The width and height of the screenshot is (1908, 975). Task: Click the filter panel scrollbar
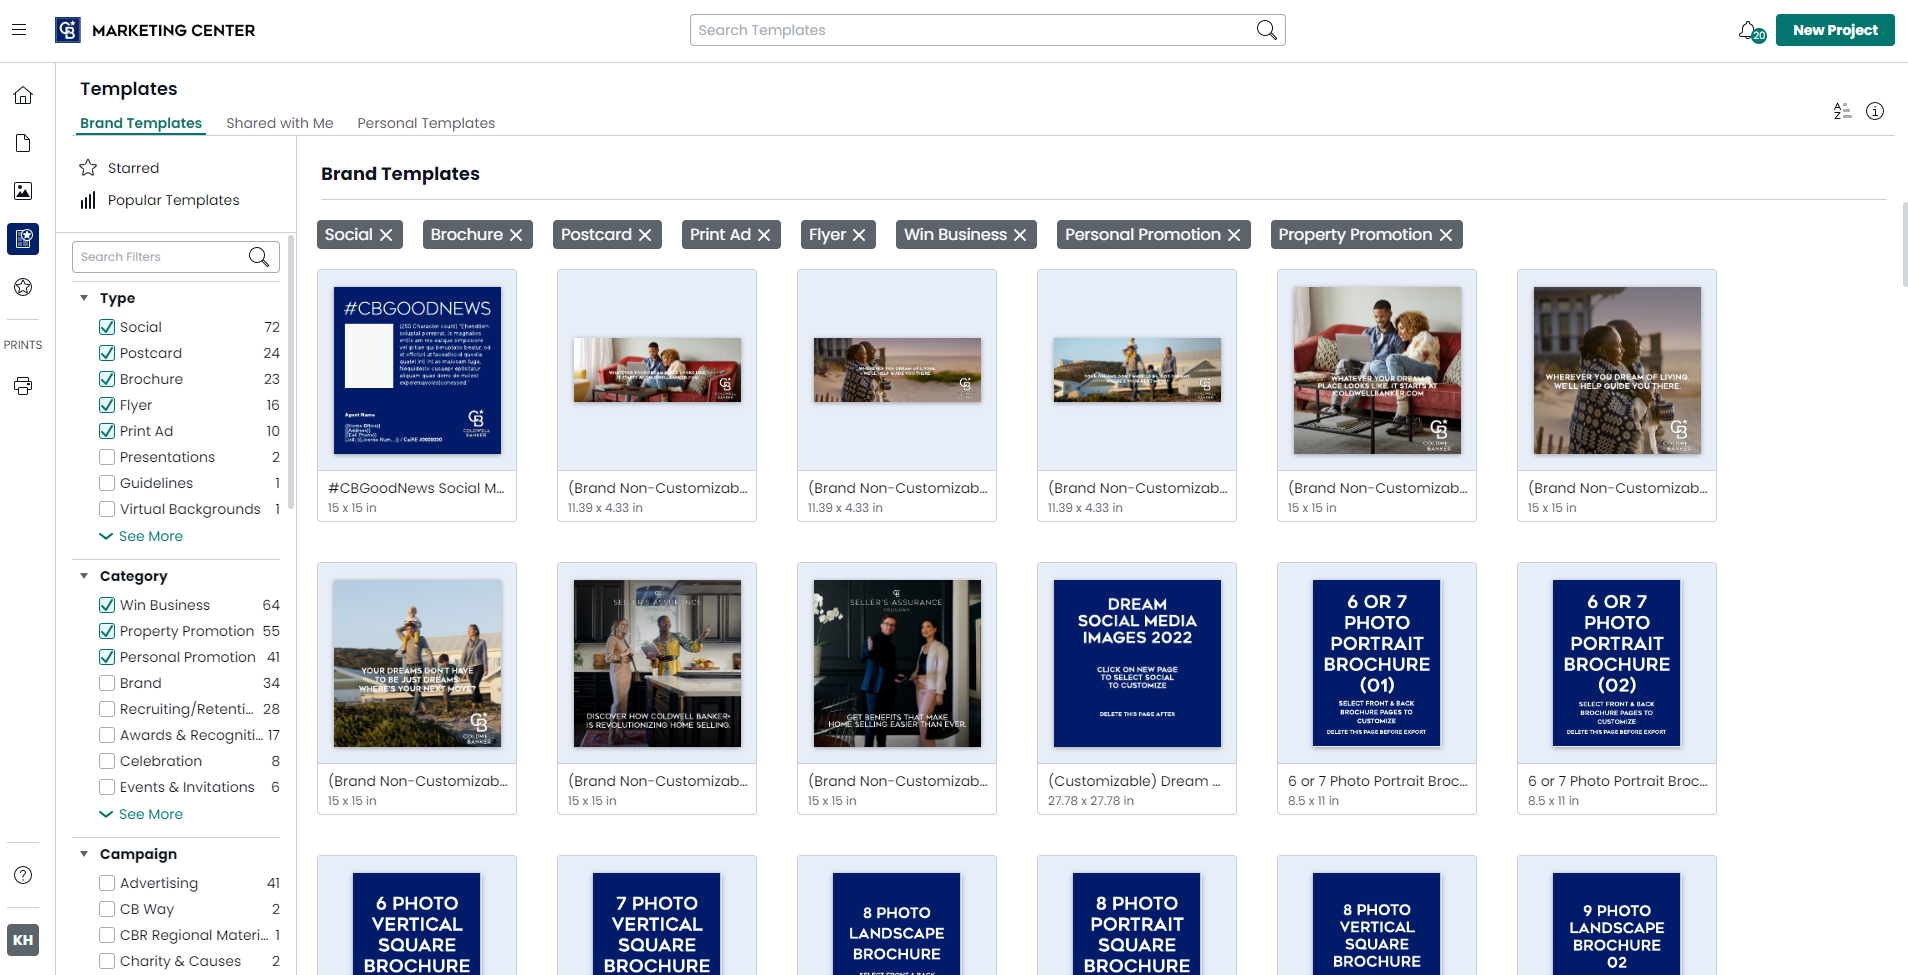291,370
